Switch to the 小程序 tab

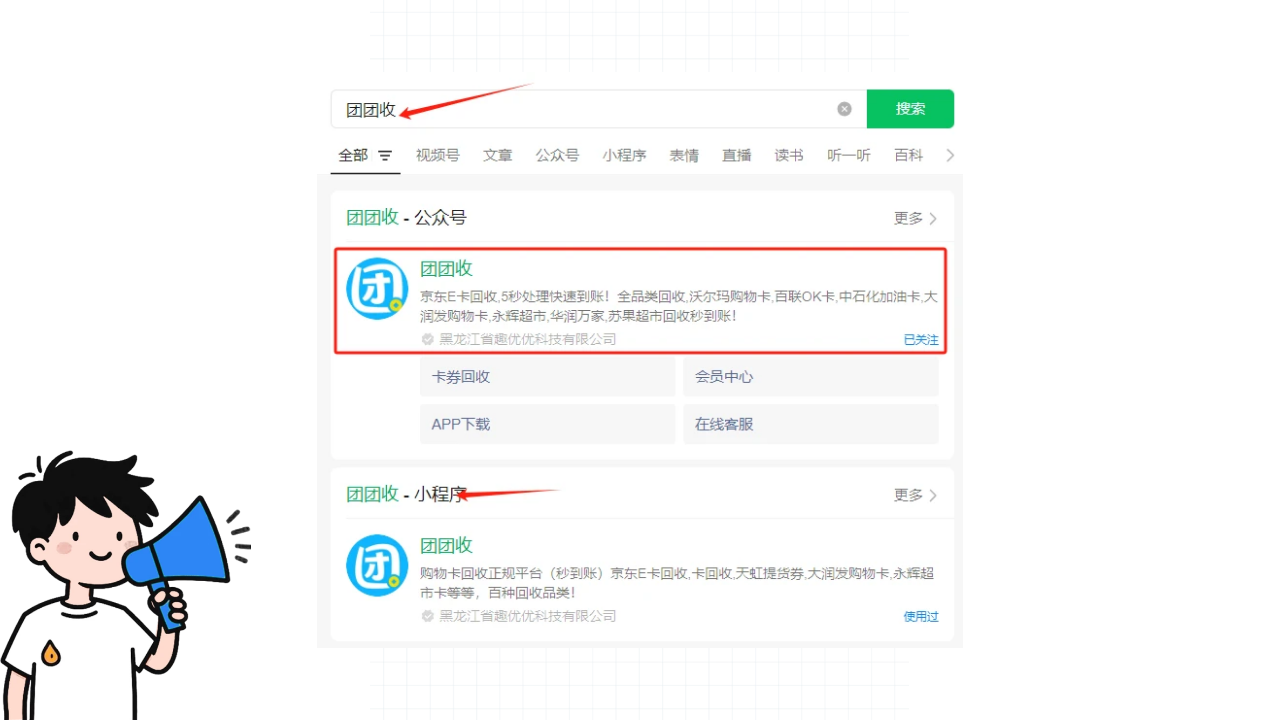(x=624, y=155)
